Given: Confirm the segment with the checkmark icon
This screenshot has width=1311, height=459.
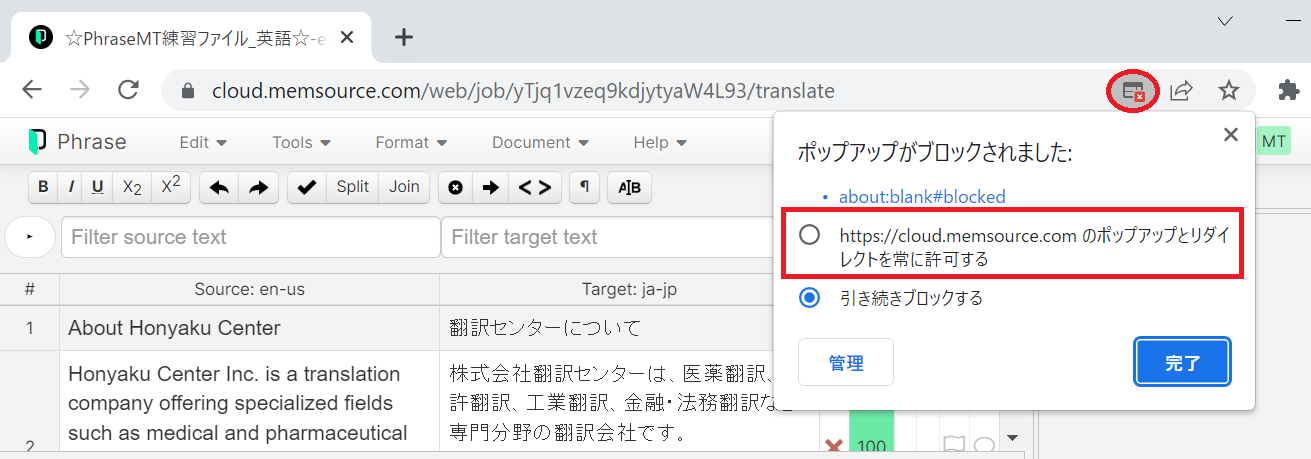Looking at the screenshot, I should 307,187.
